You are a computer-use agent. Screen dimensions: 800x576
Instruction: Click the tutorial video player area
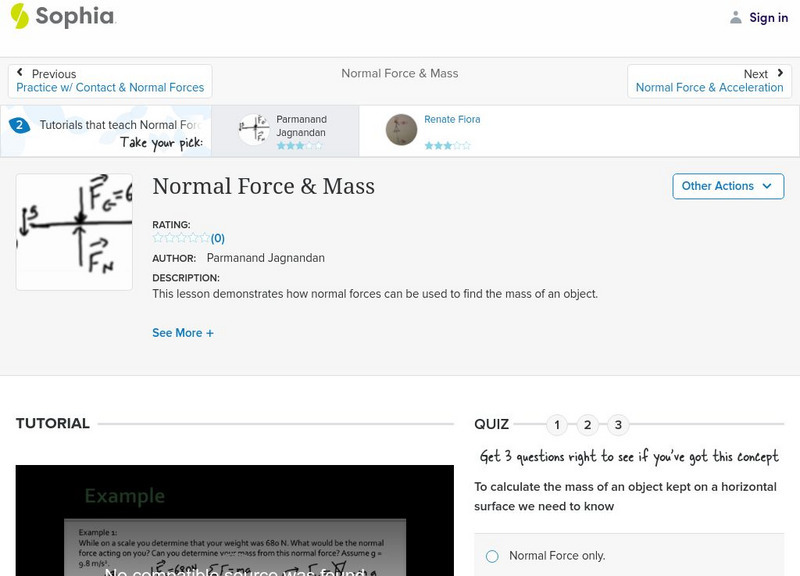pyautogui.click(x=235, y=520)
